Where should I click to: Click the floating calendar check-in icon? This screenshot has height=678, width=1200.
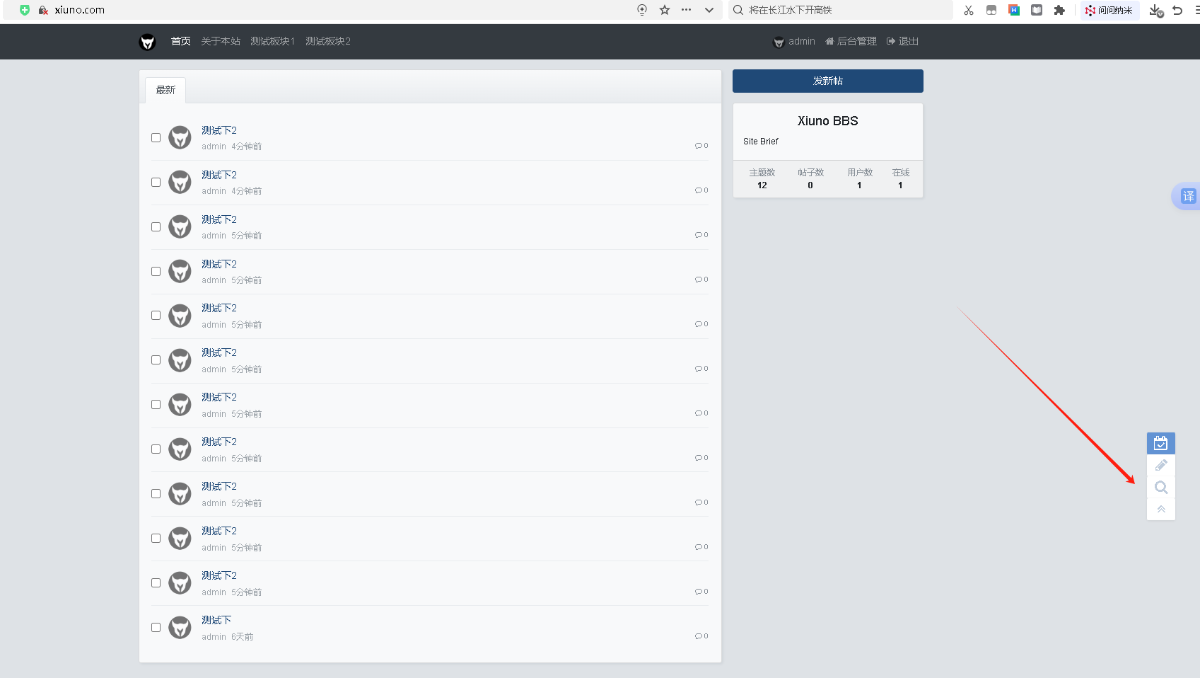(x=1160, y=443)
